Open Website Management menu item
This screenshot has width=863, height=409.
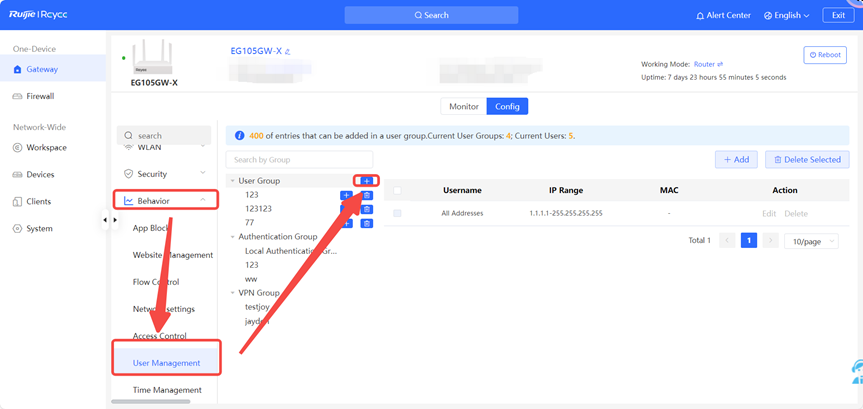(x=173, y=255)
